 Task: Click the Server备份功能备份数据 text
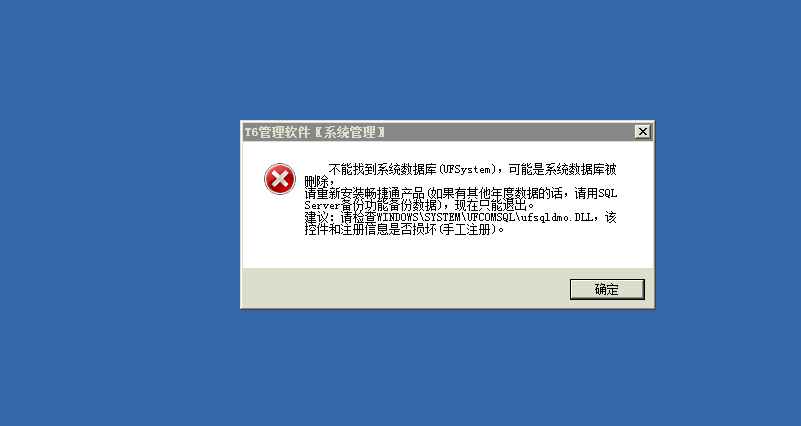tap(370, 205)
